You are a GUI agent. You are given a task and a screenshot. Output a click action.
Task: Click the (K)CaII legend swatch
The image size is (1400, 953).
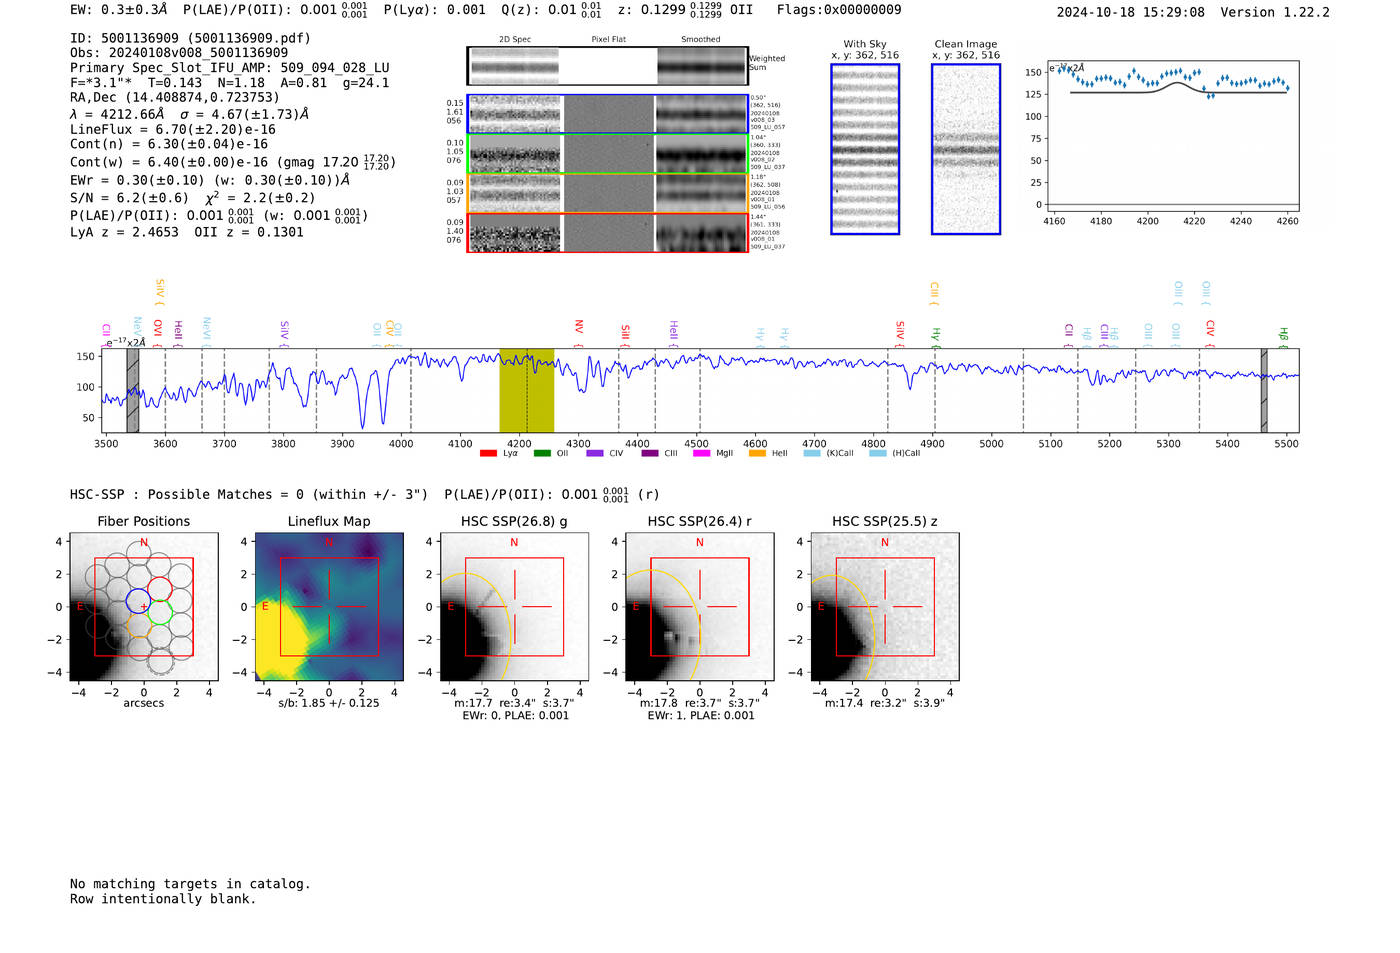tap(812, 453)
